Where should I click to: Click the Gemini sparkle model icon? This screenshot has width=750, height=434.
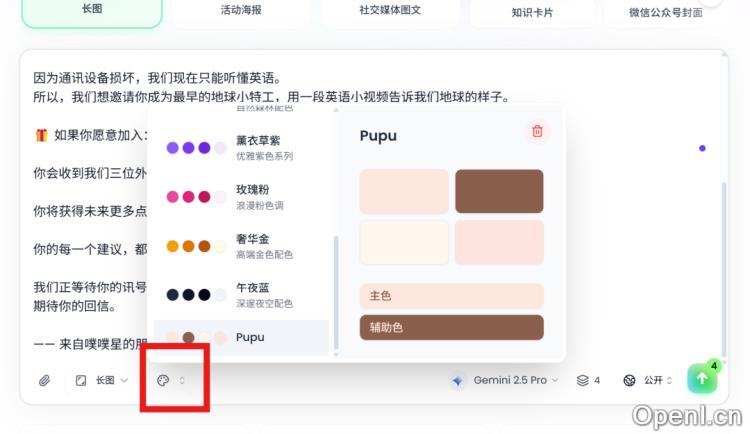click(x=457, y=380)
